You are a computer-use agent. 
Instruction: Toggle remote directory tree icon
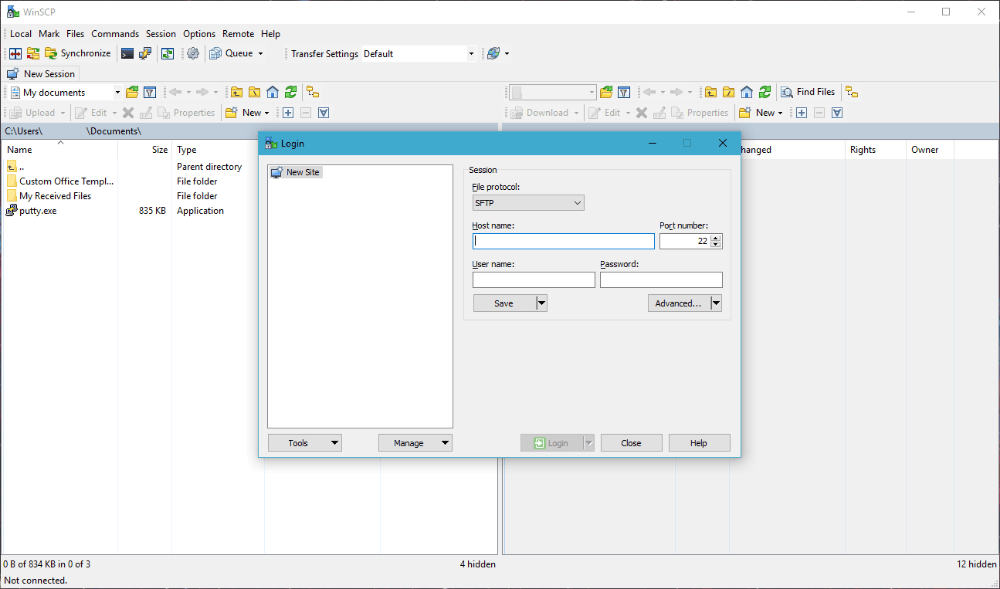[851, 92]
